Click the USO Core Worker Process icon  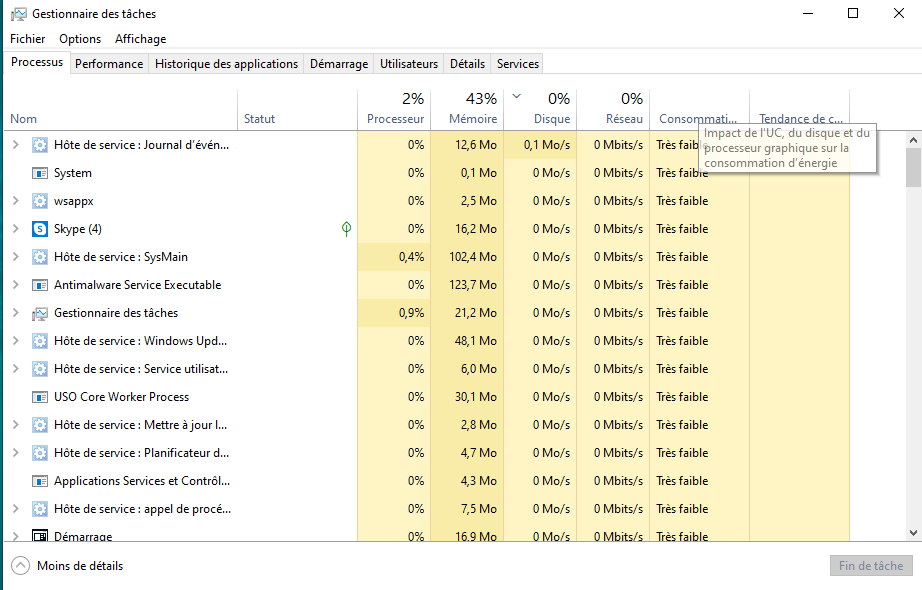[40, 397]
